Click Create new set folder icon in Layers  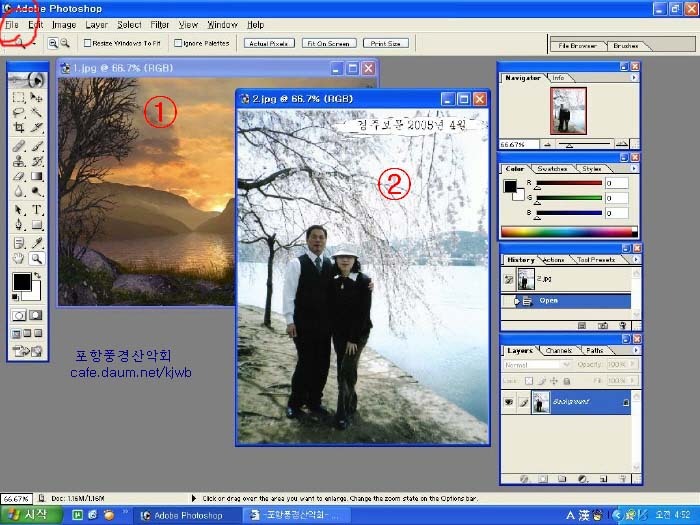562,479
